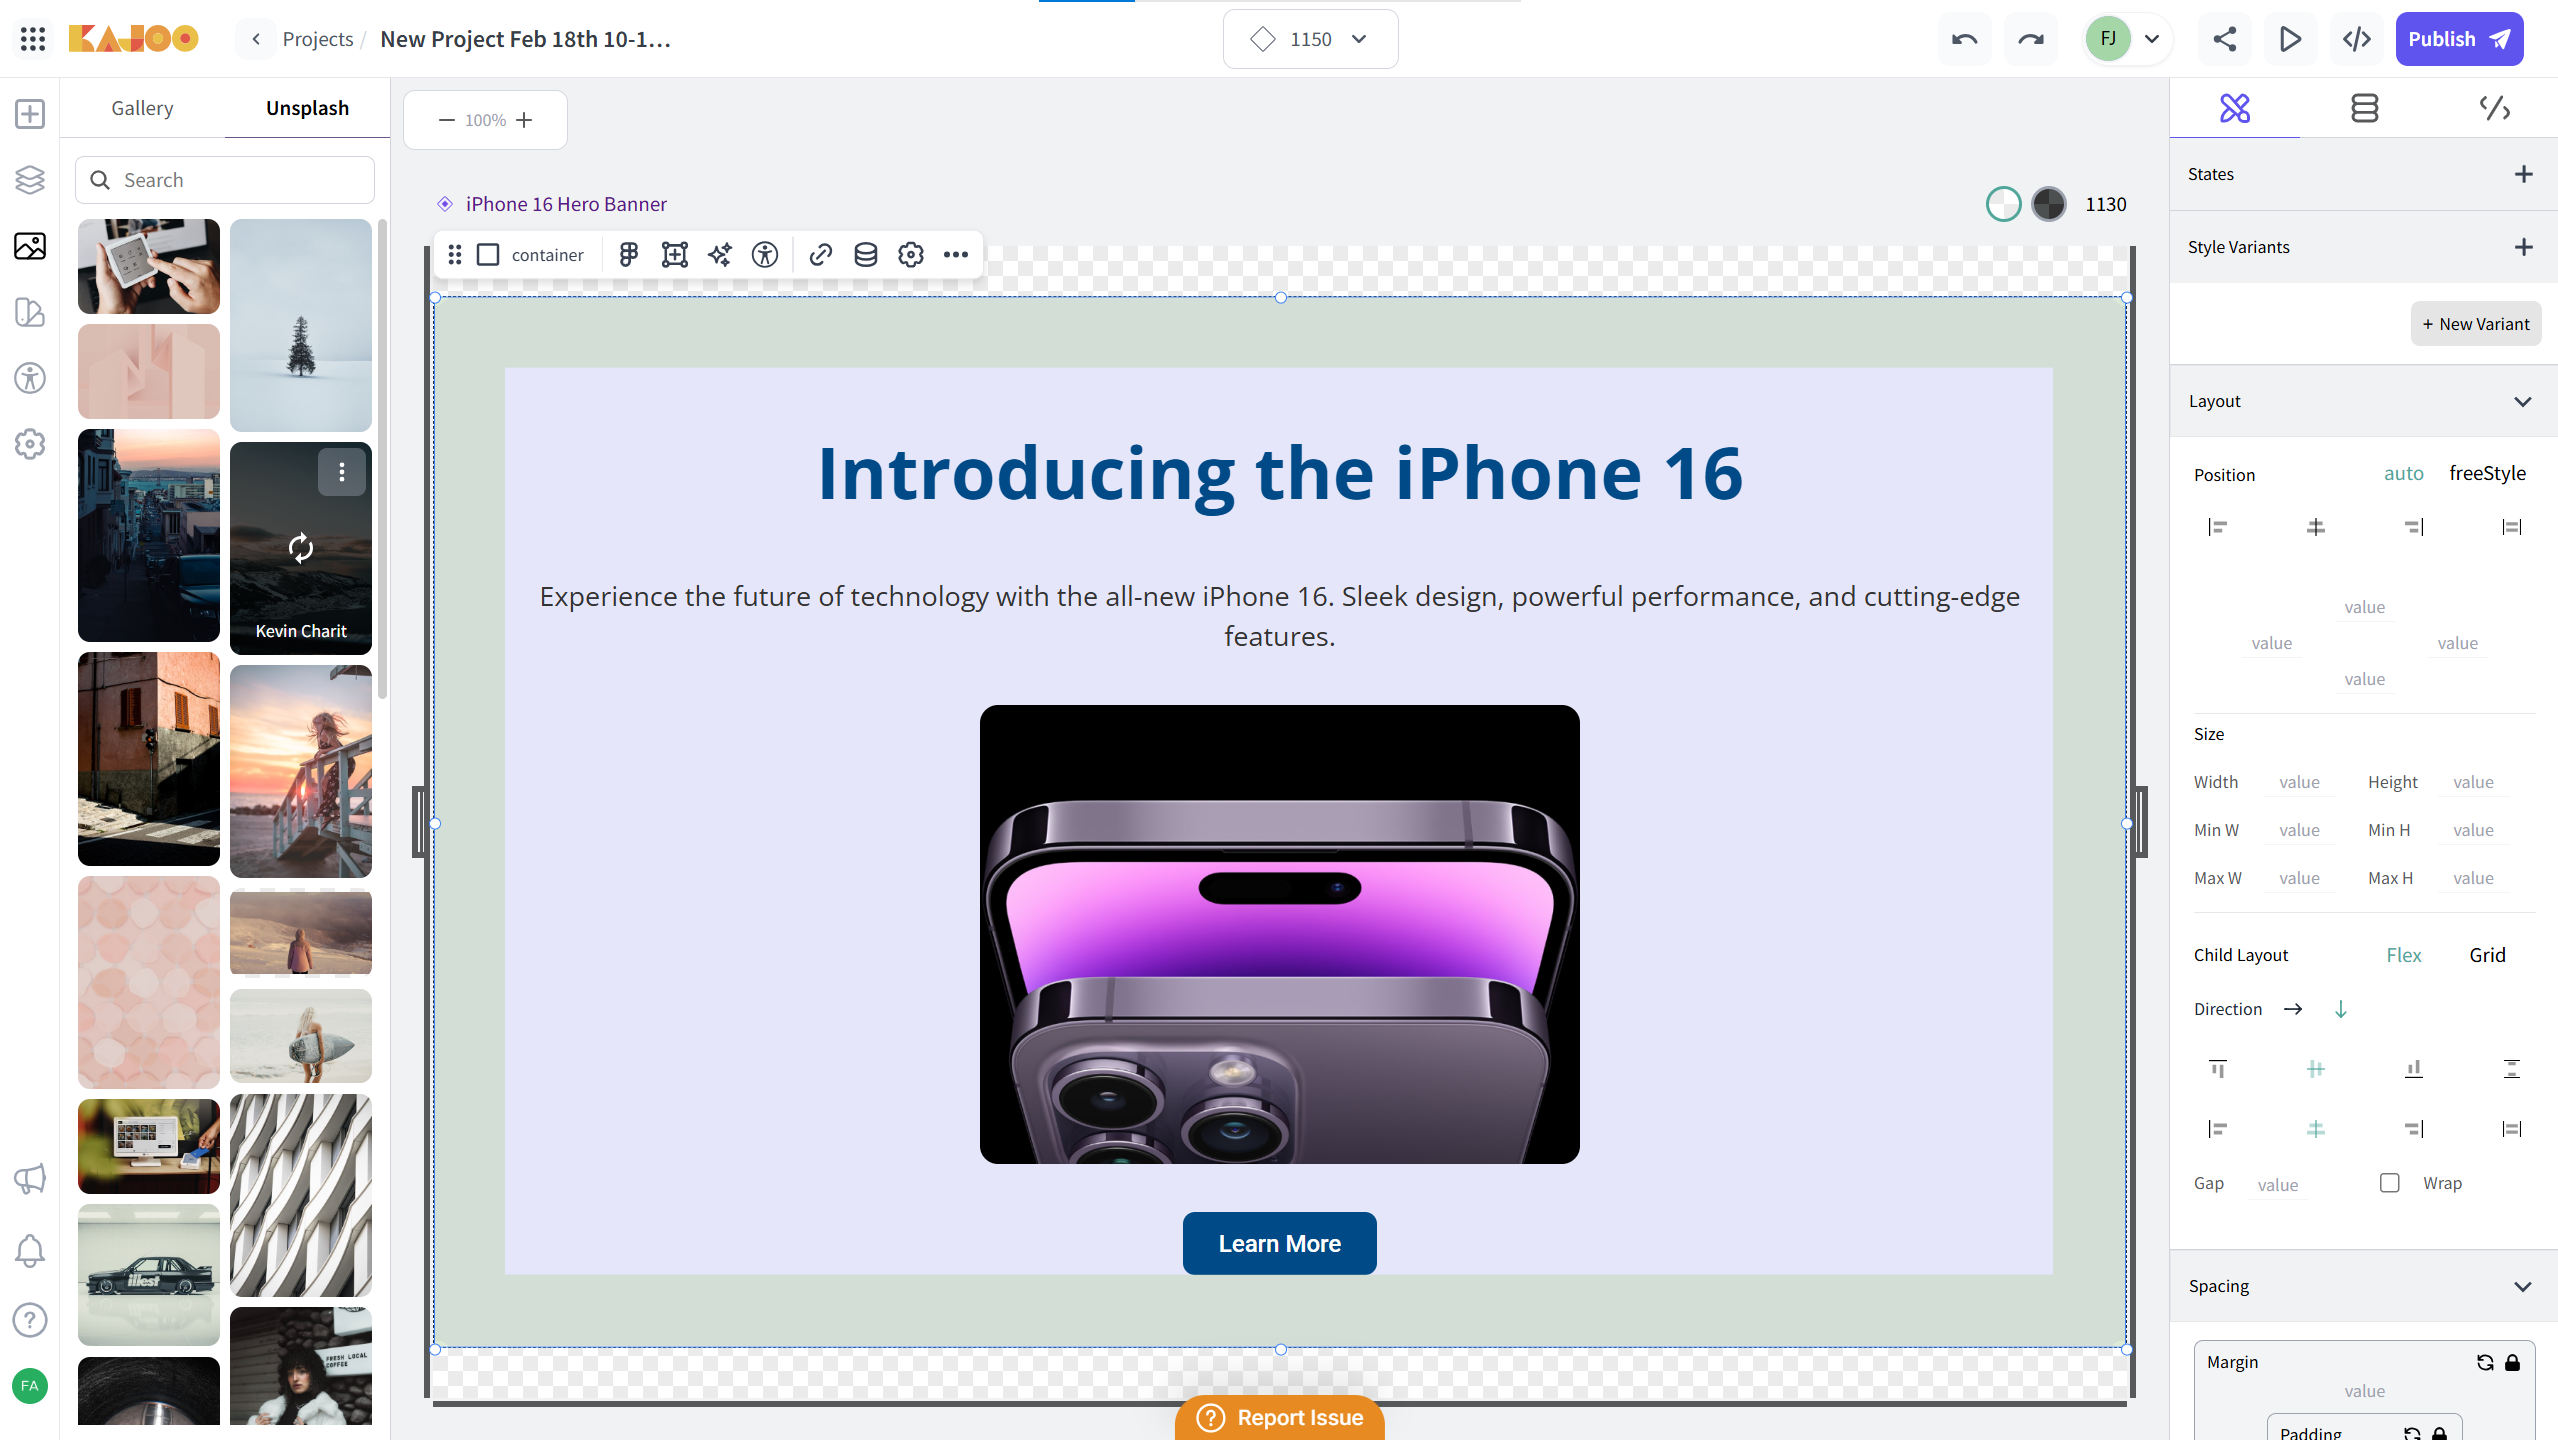2558x1440 pixels.
Task: Click the Figma import icon in container toolbar
Action: point(628,255)
